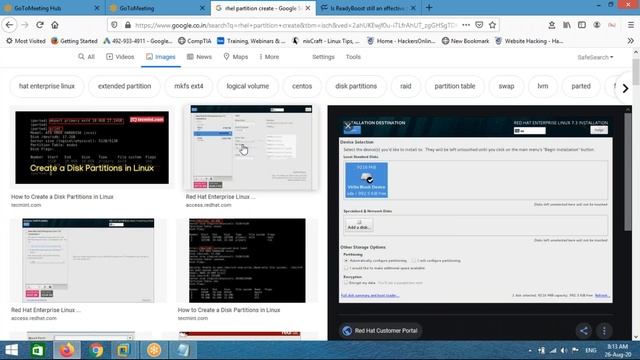Go back with the browser back arrow
Screen dimensions: 640x360
pos(9,25)
